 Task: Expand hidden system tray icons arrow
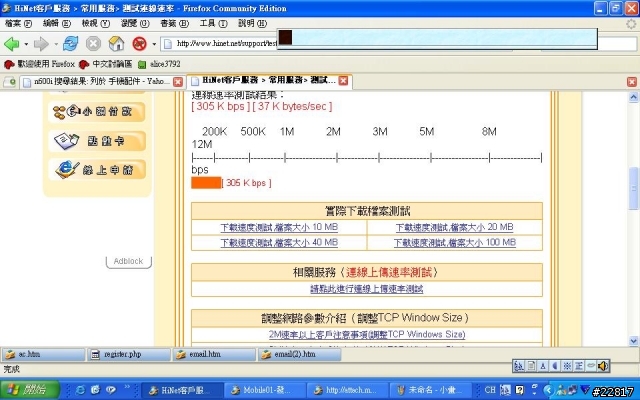(548, 390)
